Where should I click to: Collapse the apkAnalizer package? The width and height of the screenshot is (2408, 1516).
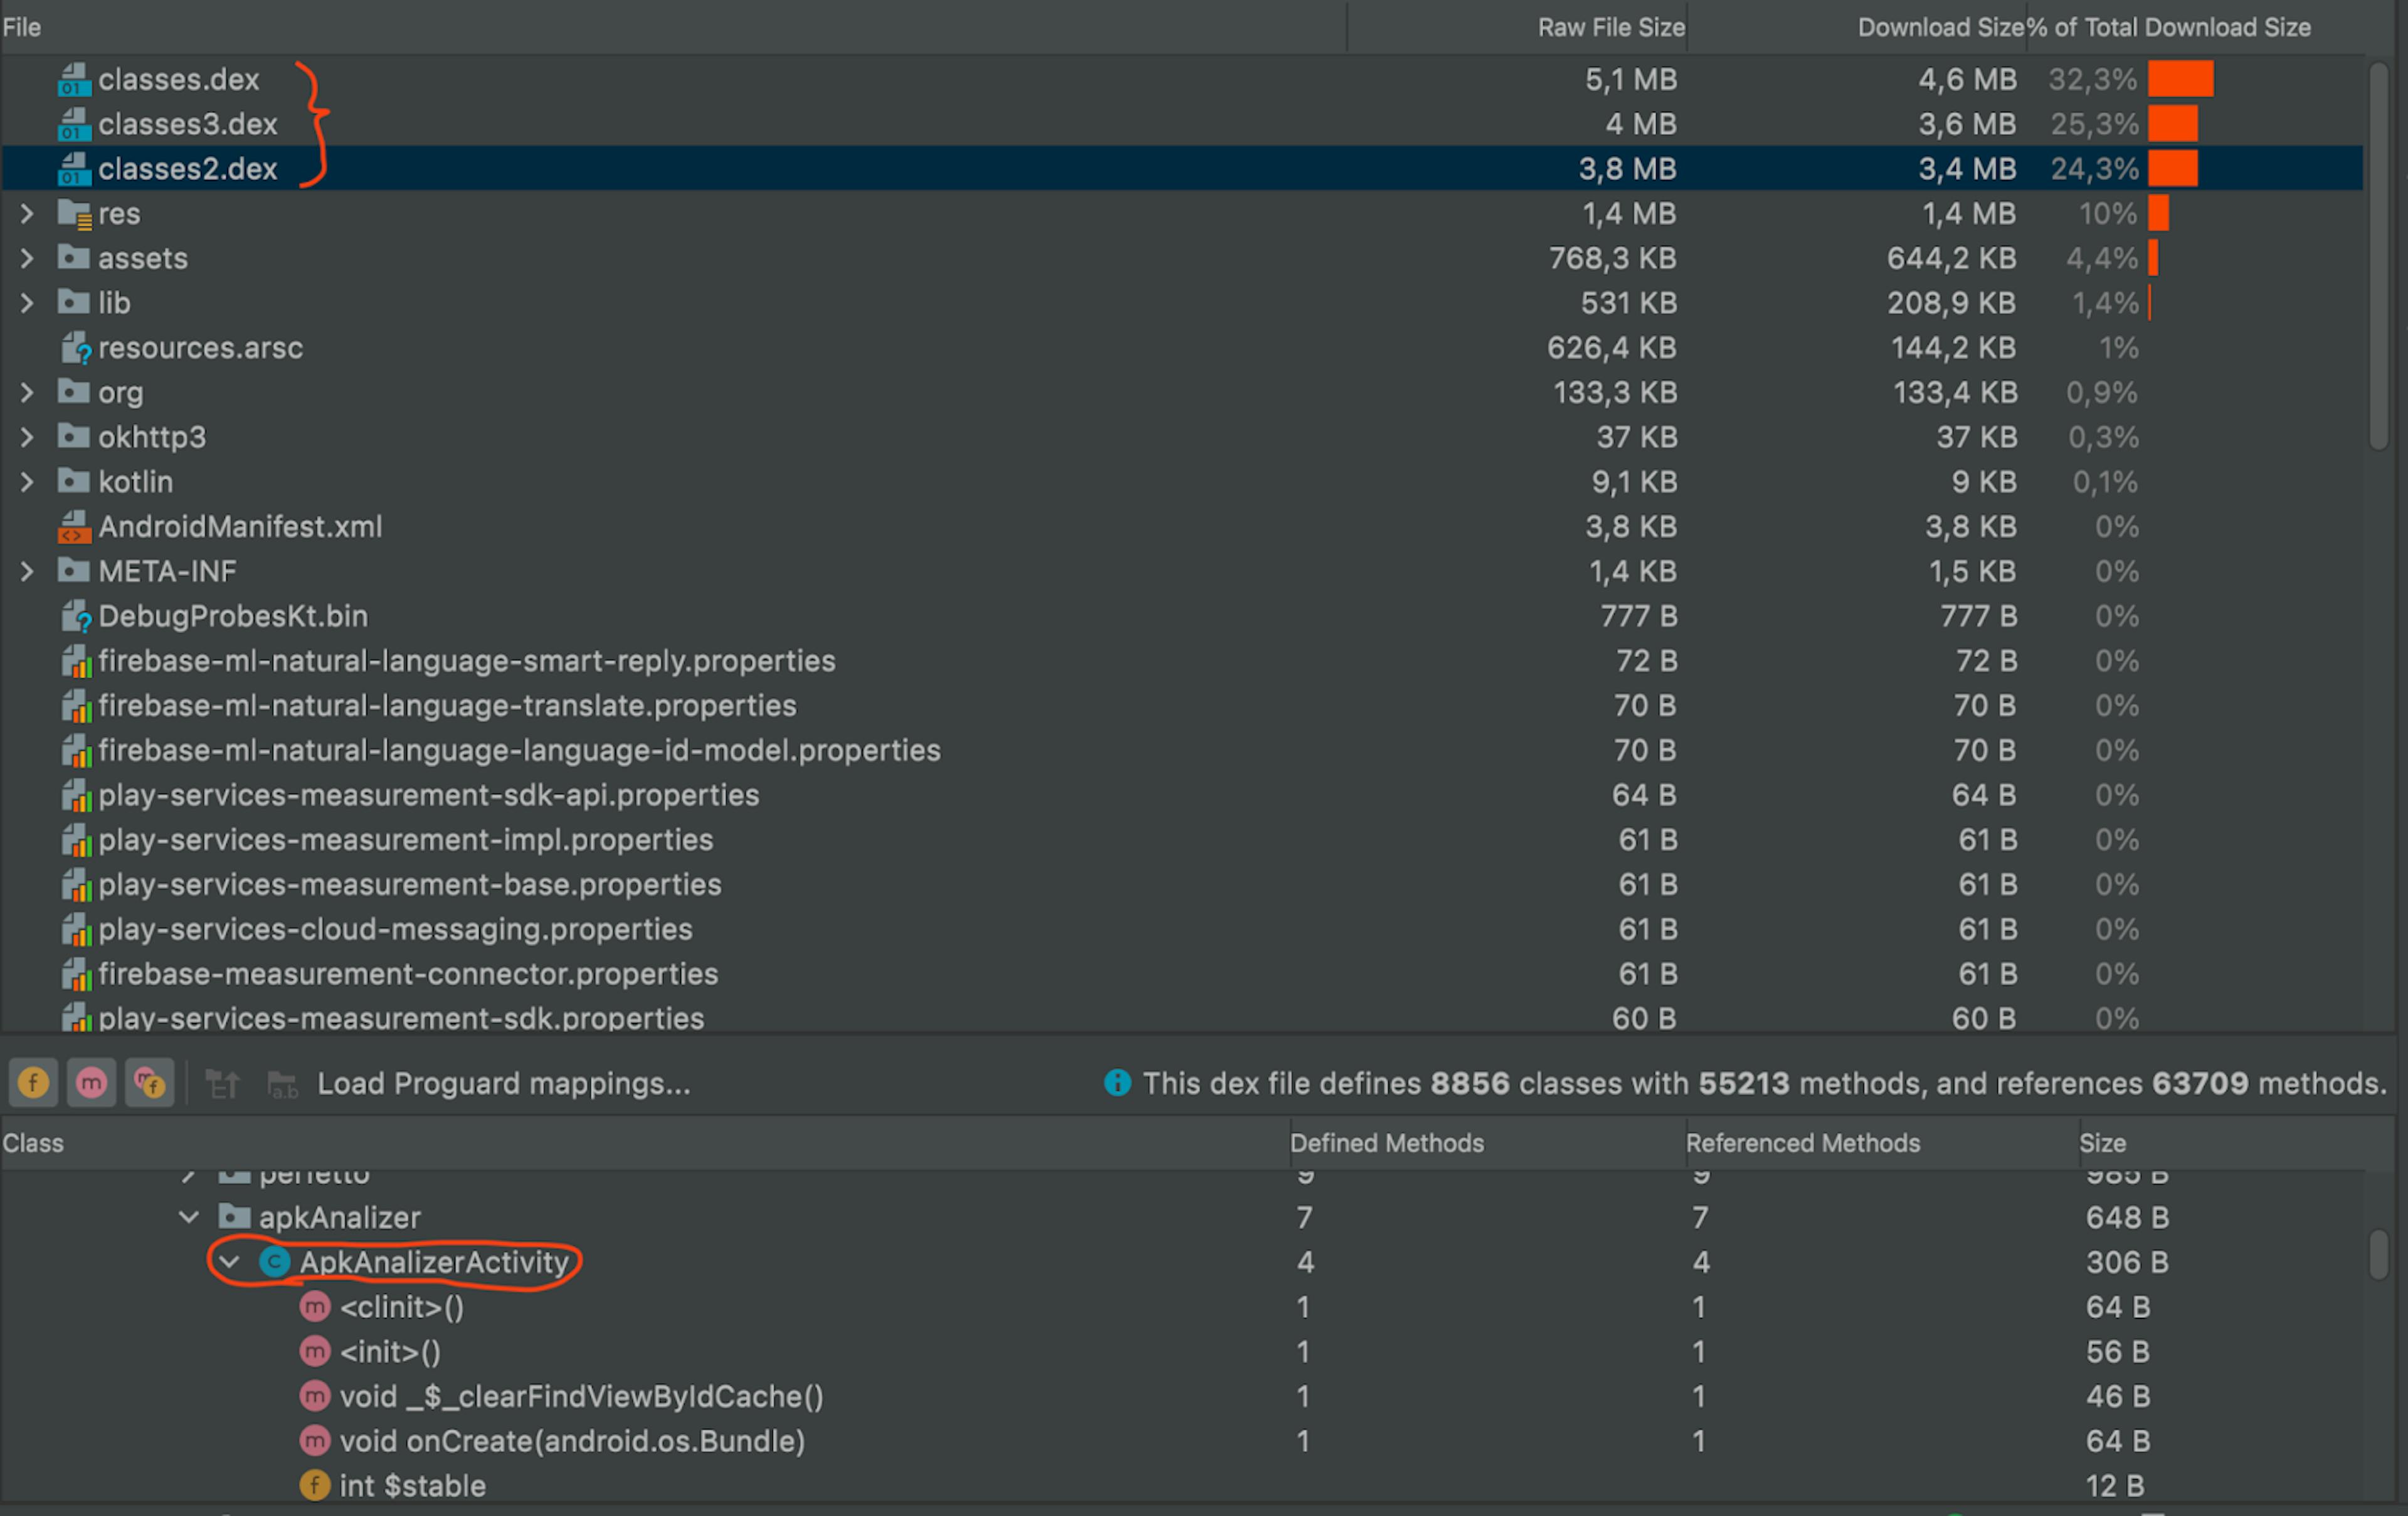[188, 1217]
